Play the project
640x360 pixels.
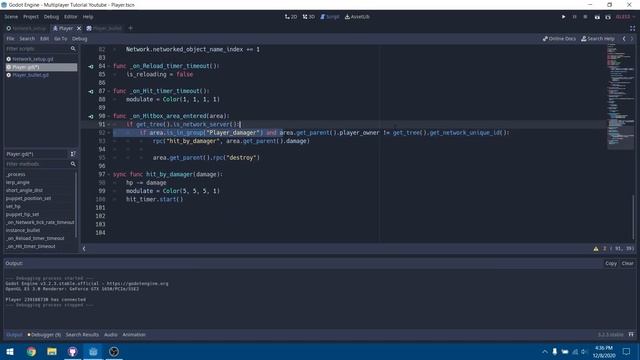(563, 17)
